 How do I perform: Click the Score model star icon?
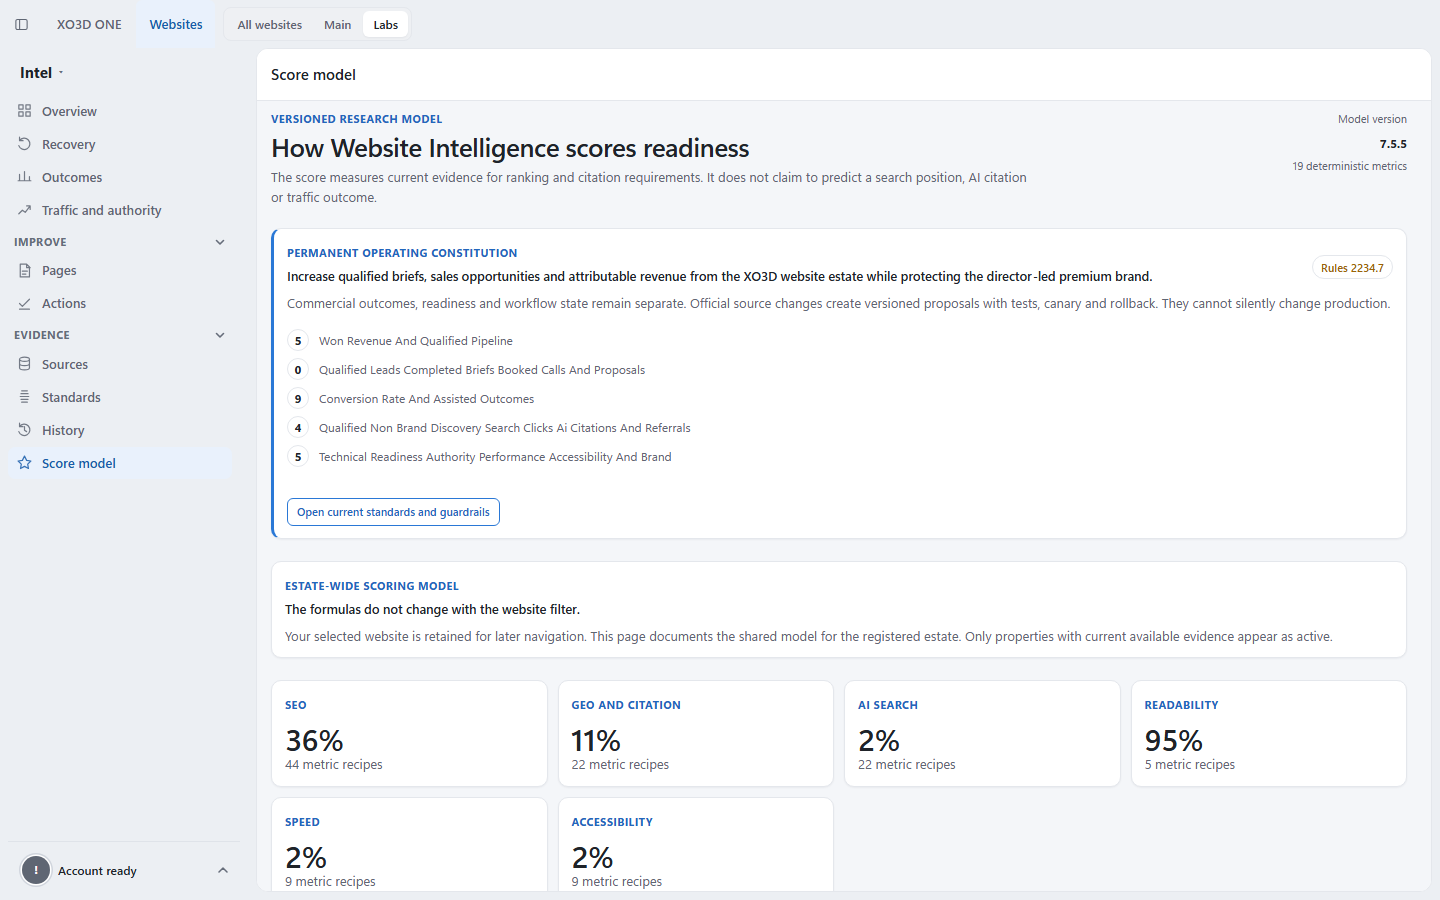coord(24,463)
